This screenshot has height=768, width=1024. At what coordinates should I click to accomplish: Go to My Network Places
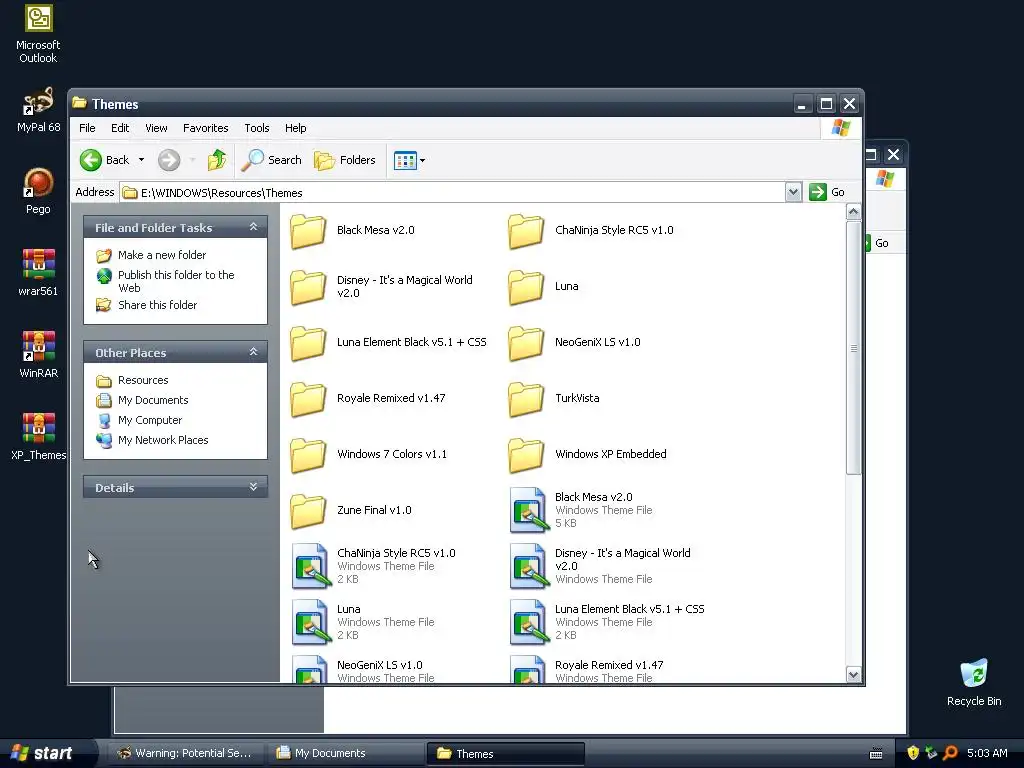coord(152,440)
